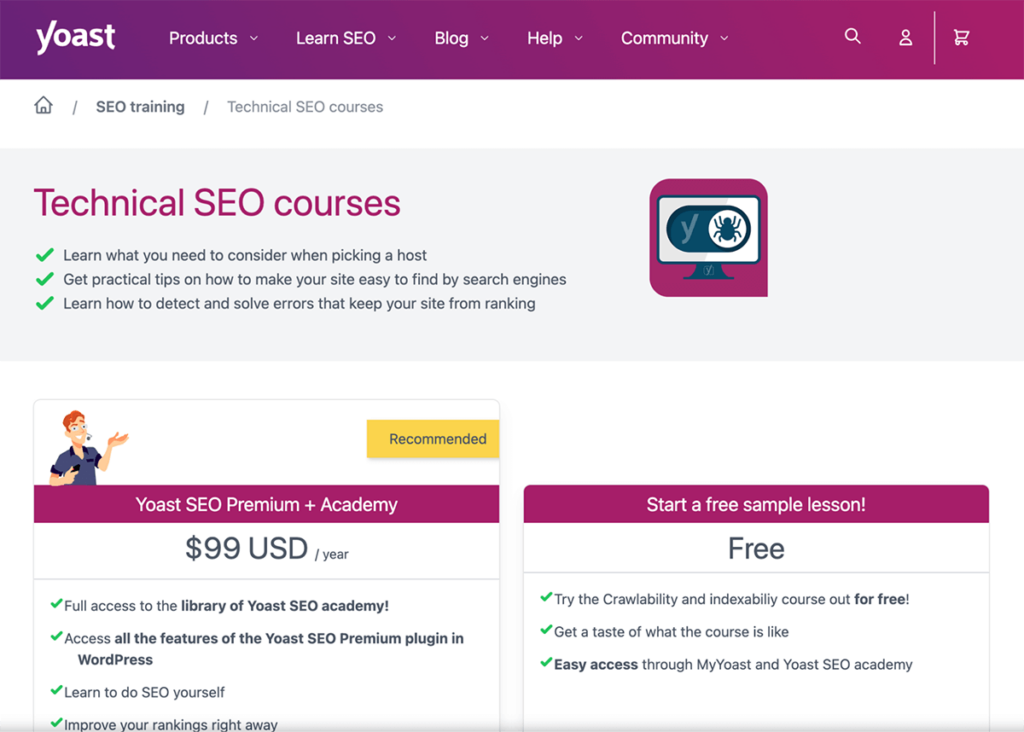Expand the Help navigation dropdown
Image resolution: width=1024 pixels, height=732 pixels.
(x=555, y=38)
